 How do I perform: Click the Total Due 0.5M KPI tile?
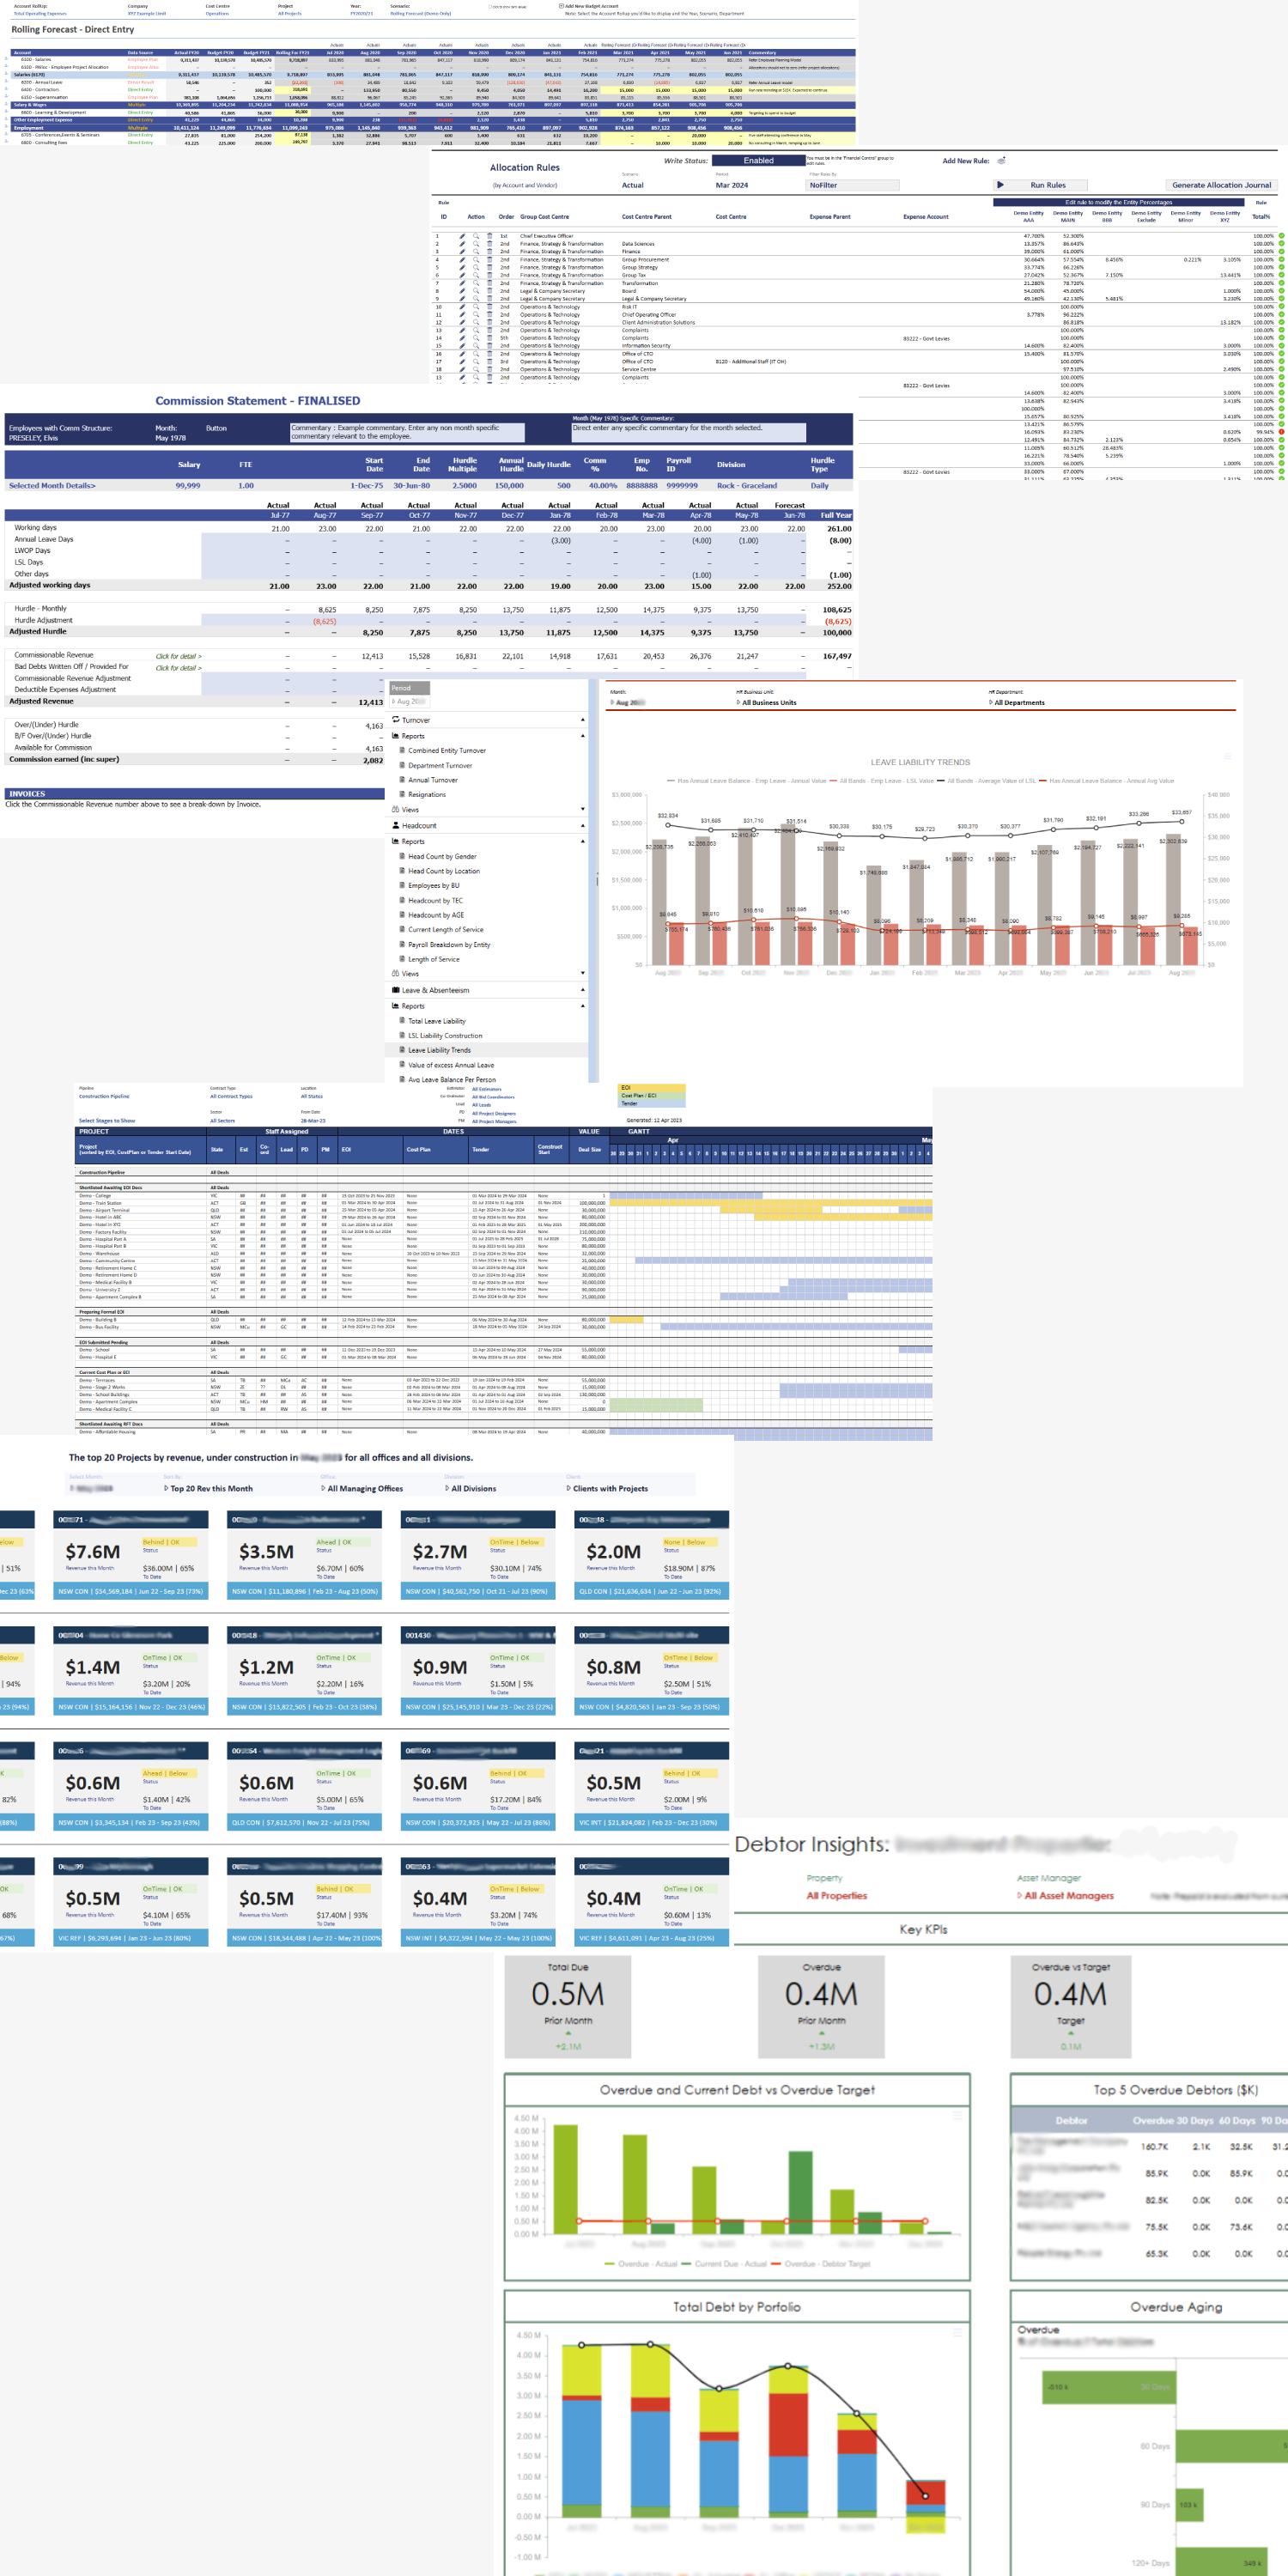[567, 2005]
